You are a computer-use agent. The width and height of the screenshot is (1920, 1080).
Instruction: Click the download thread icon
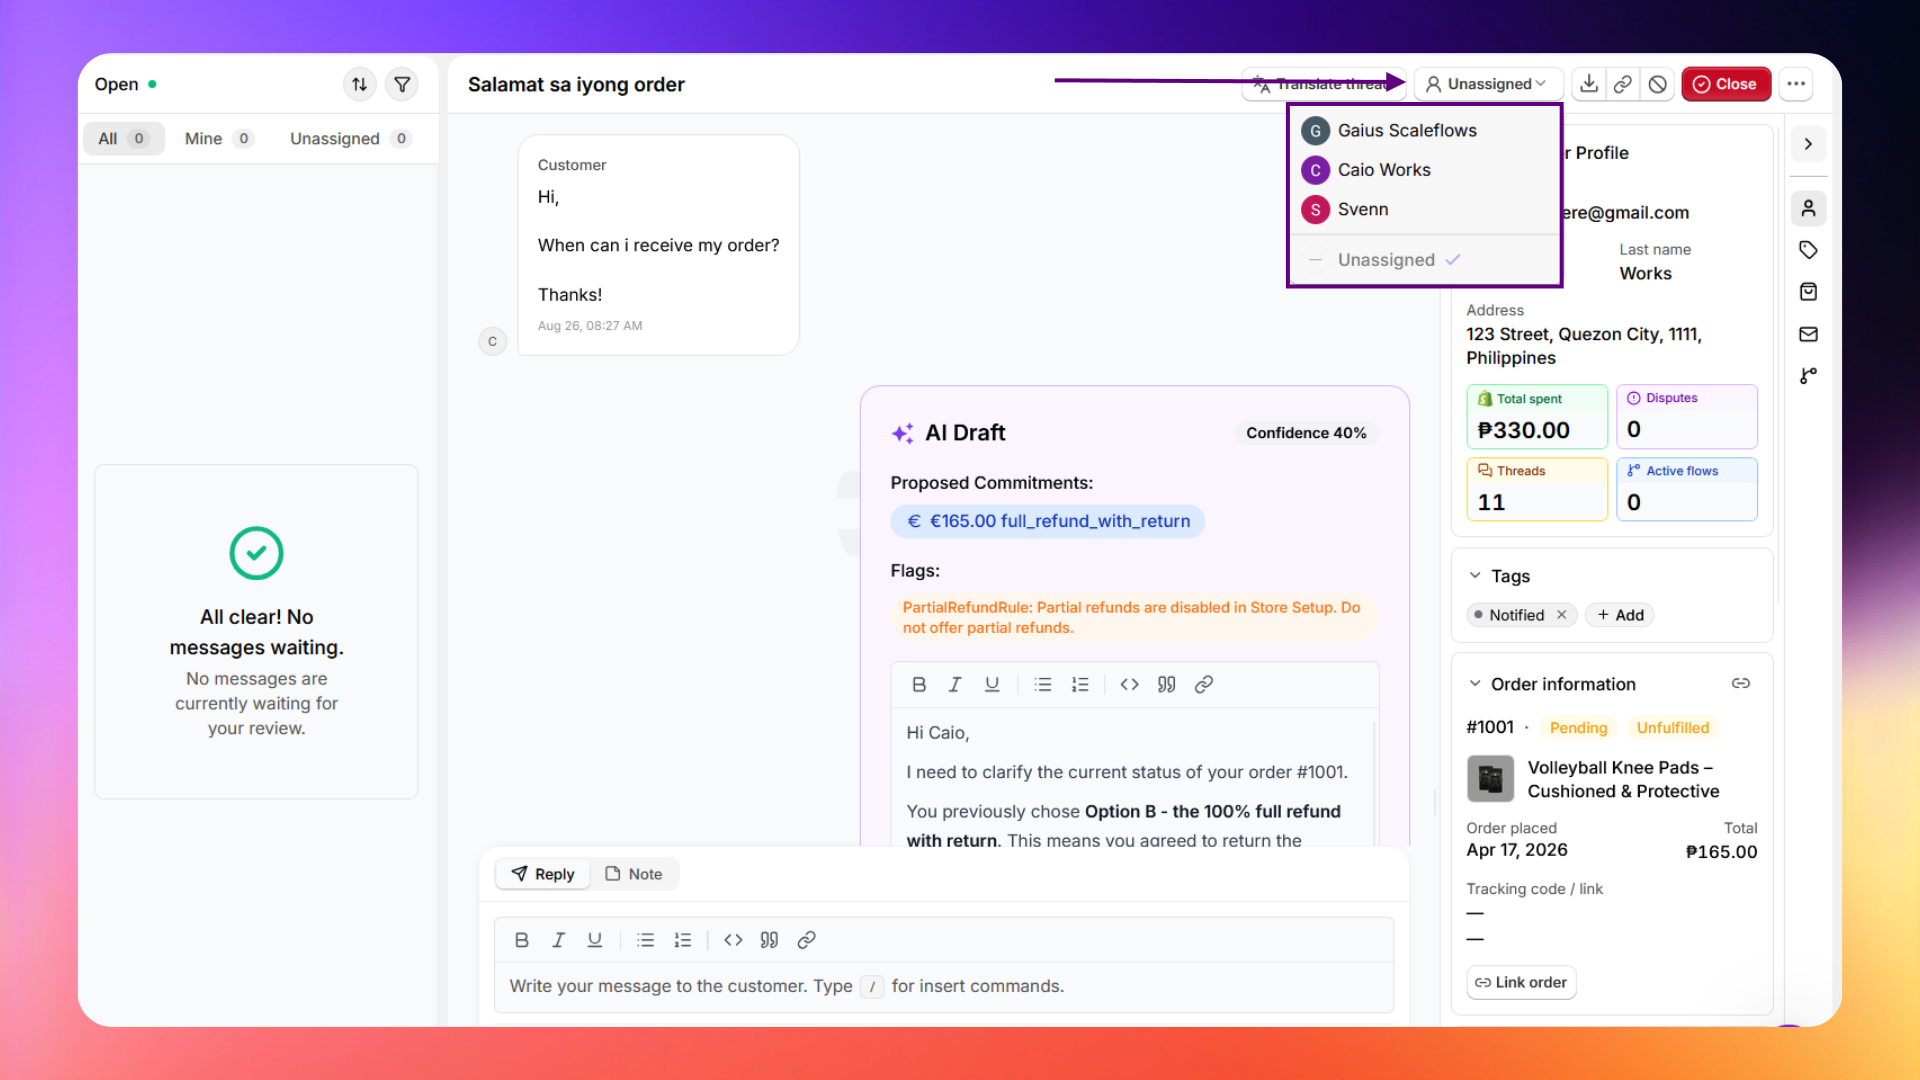(x=1589, y=84)
